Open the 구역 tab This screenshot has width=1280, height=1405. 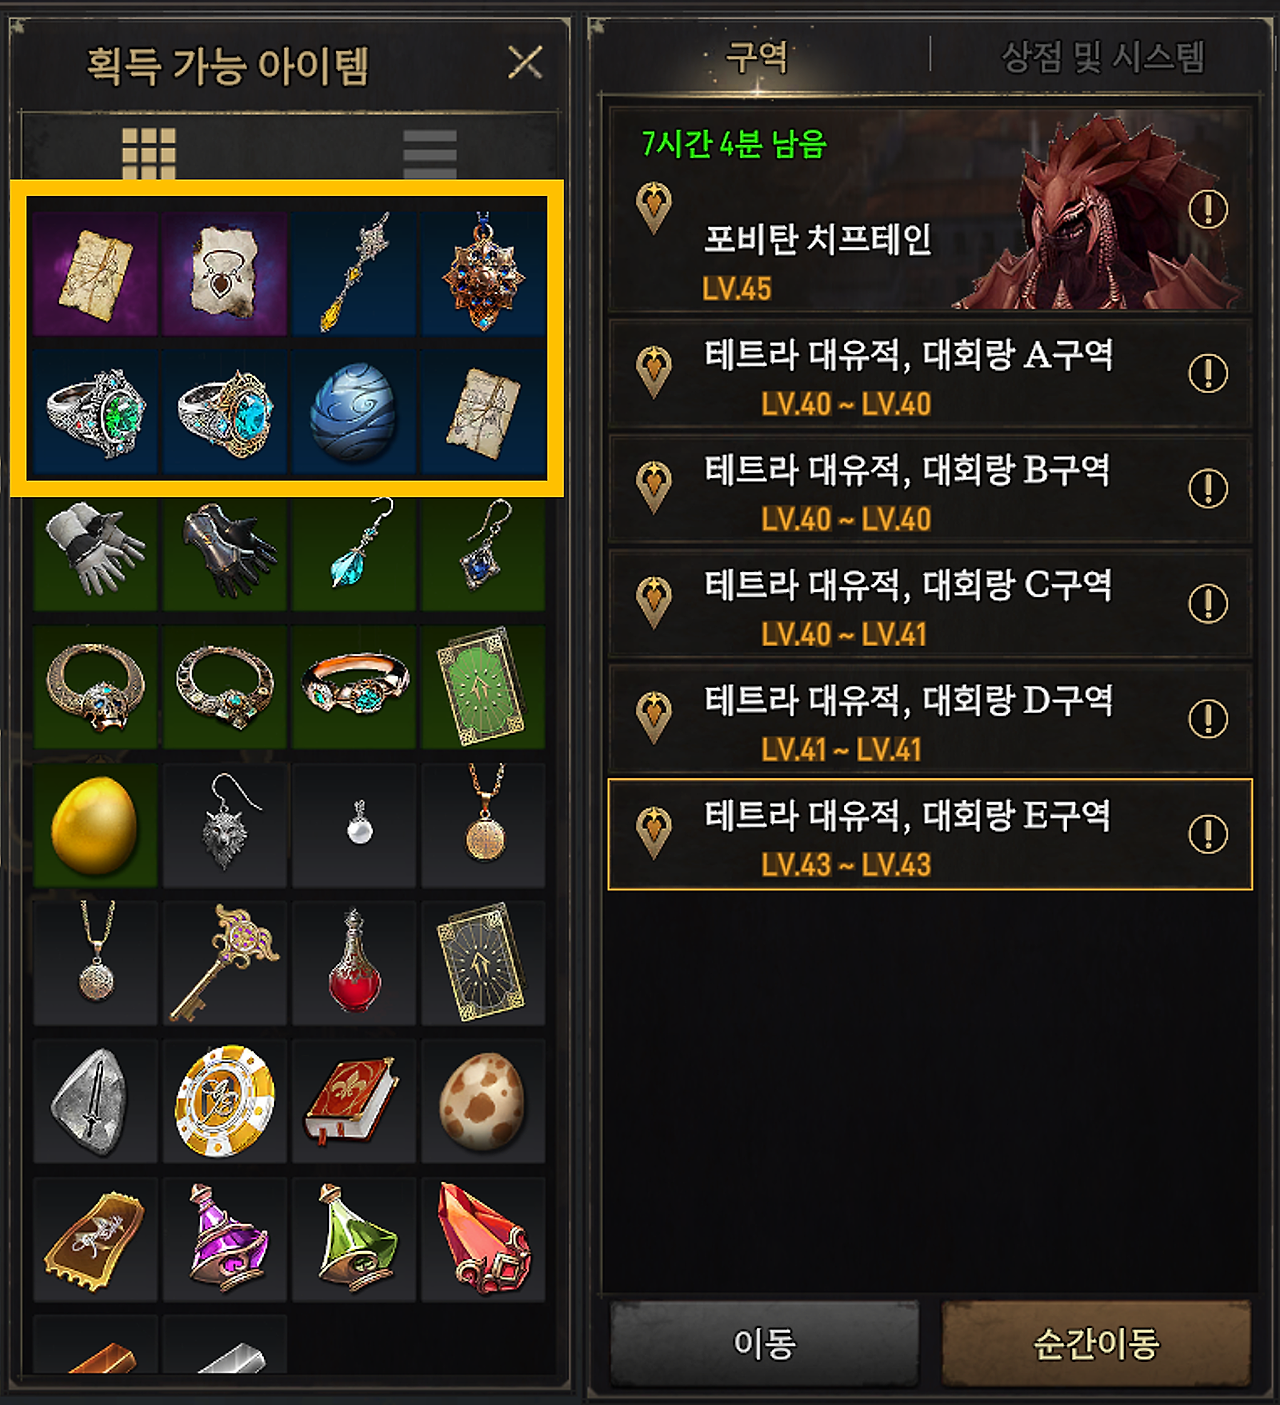click(x=757, y=56)
